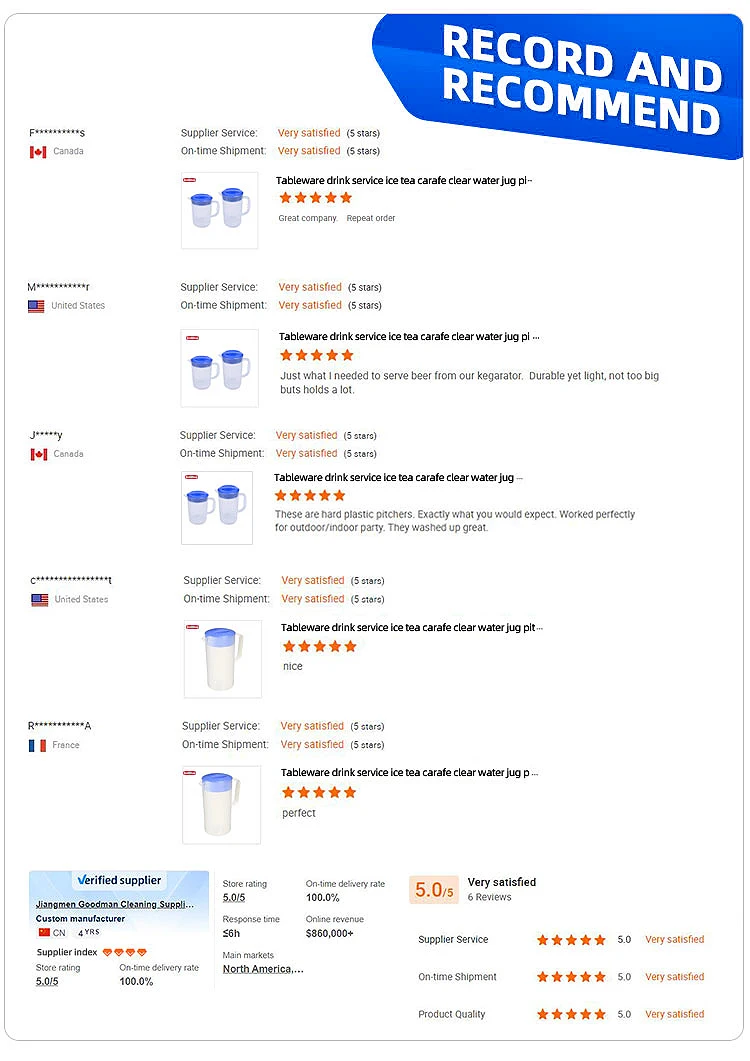Click the orange 5.0/5 score badge
Screen dimensions: 750x1061
(433, 890)
